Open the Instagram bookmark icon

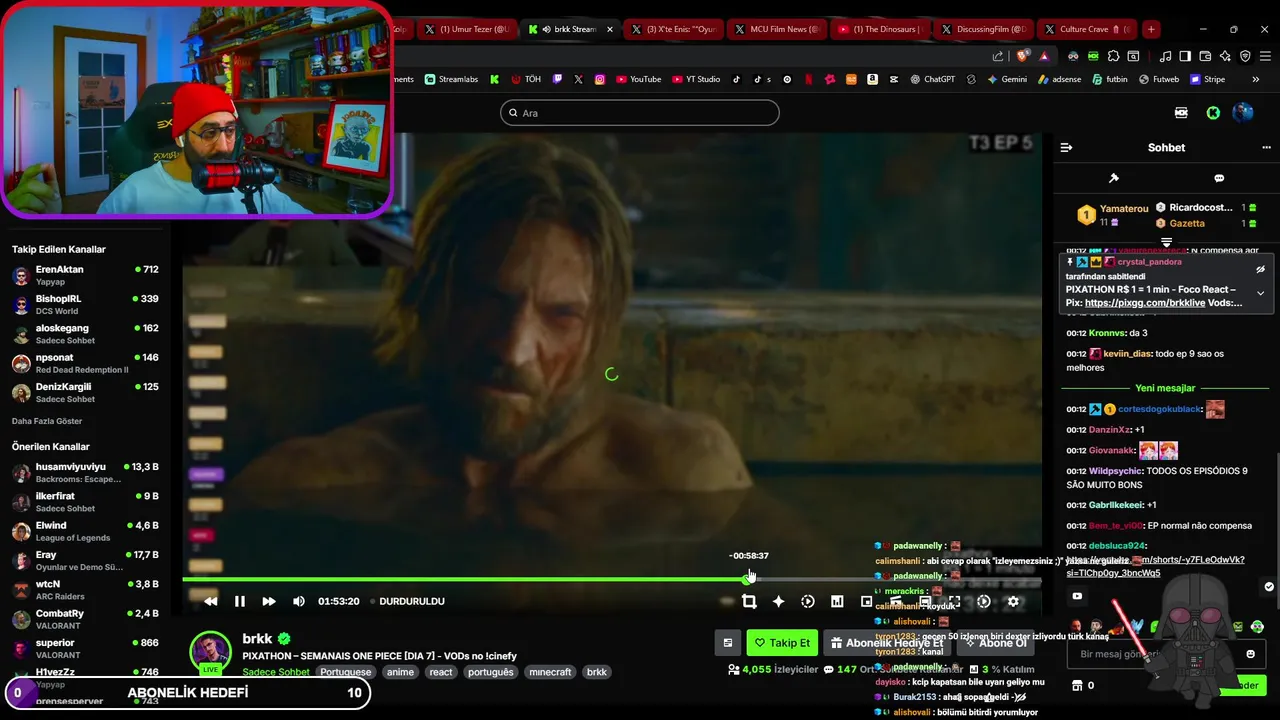coord(600,79)
